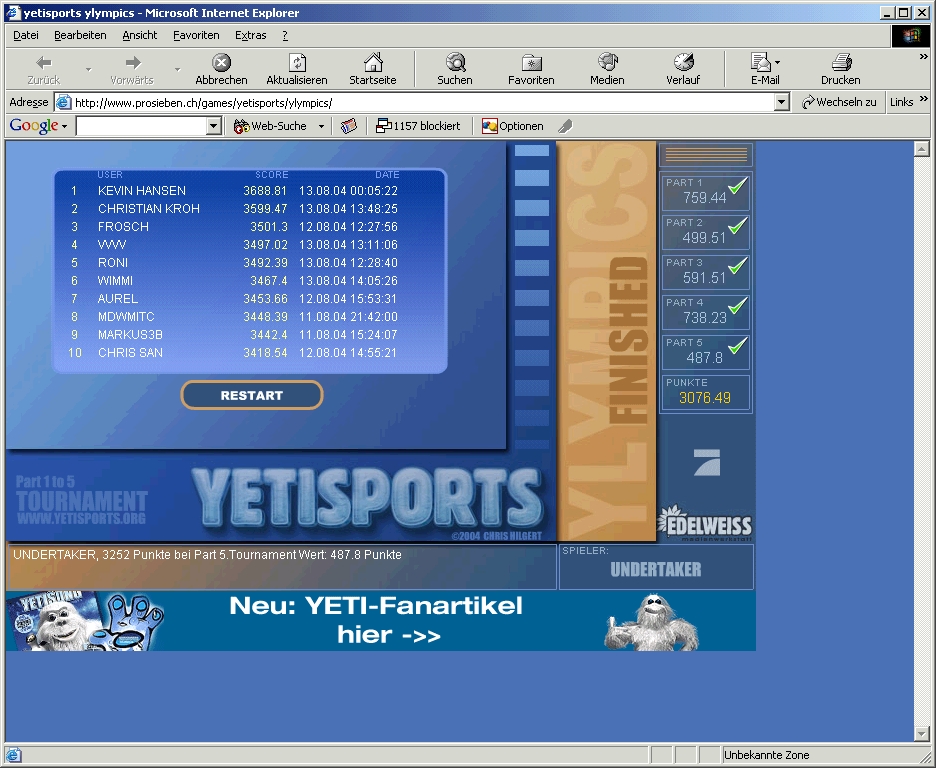The width and height of the screenshot is (936, 768).
Task: Expand the Links bar chevron
Action: click(923, 98)
